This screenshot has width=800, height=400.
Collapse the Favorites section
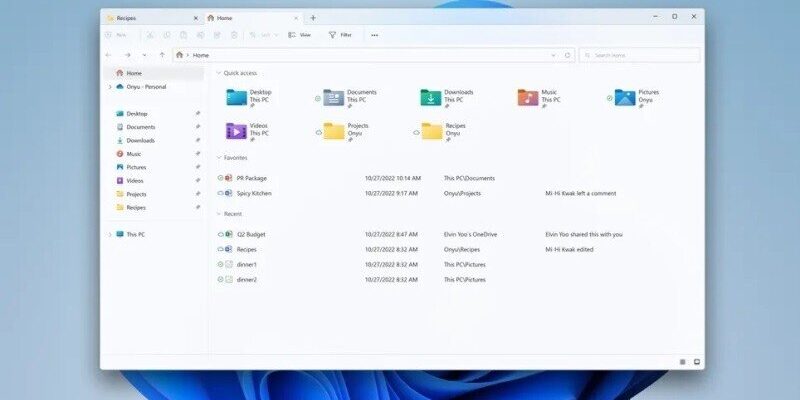219,158
